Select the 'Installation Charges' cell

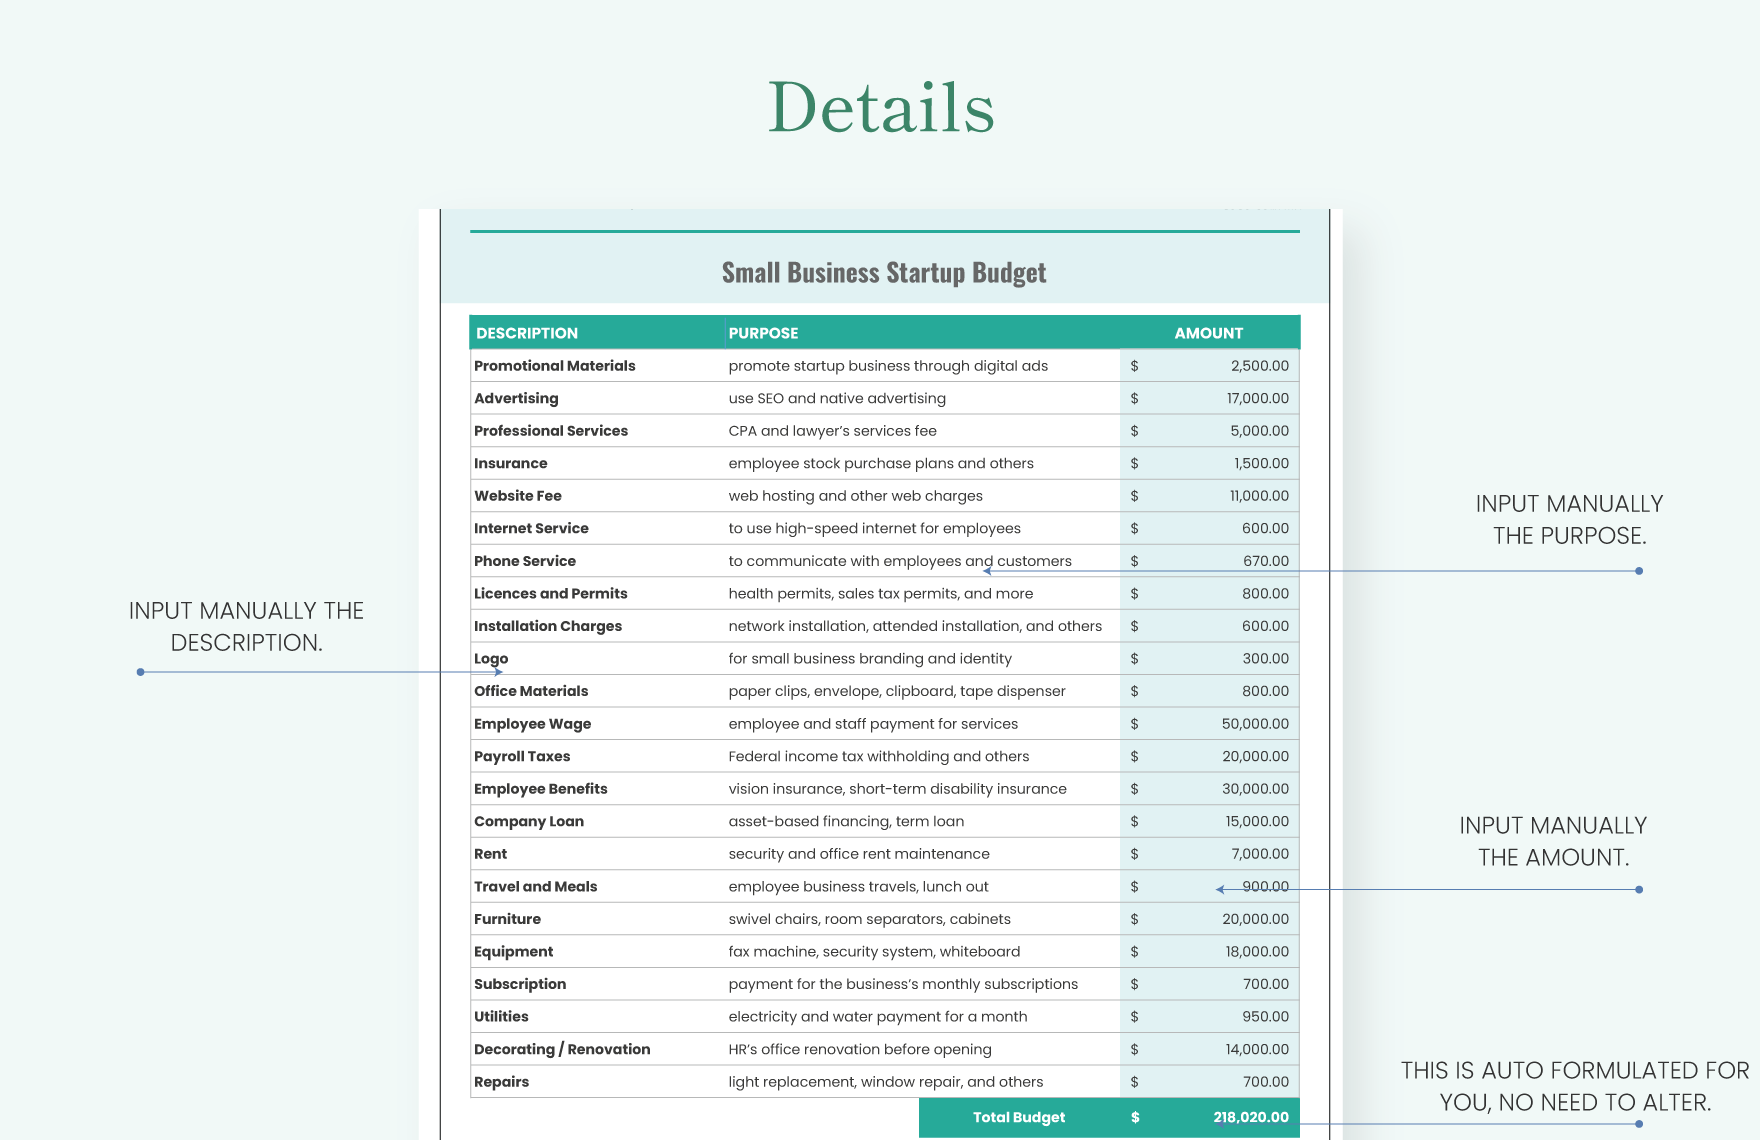coord(548,626)
